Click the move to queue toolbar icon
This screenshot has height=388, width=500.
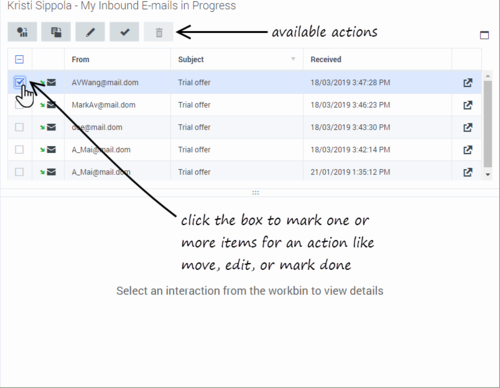click(22, 32)
